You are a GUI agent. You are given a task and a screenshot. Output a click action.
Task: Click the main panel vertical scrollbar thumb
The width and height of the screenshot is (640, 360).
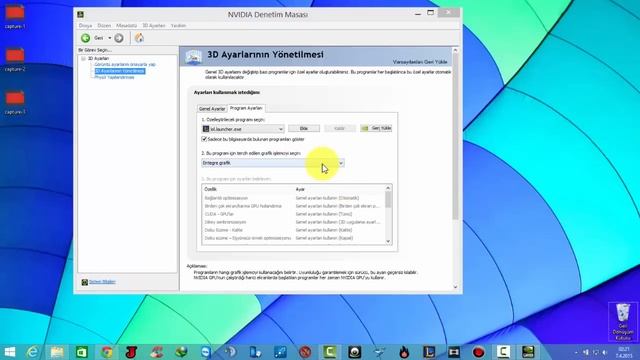[456, 137]
